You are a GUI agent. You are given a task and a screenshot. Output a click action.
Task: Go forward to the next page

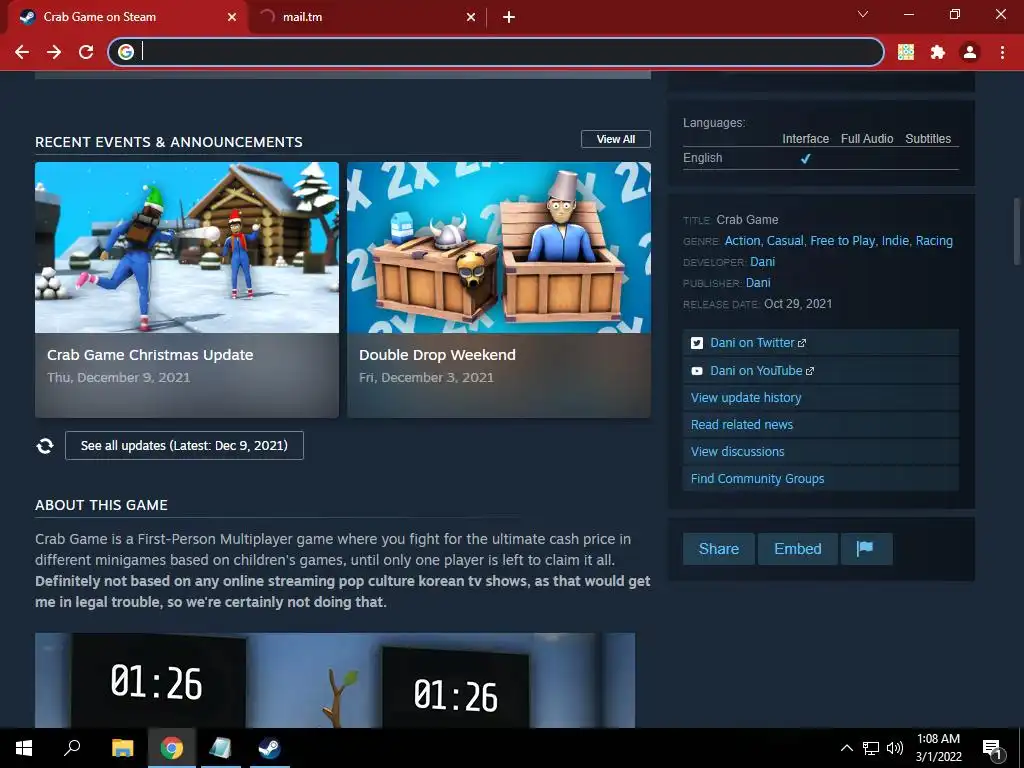54,52
